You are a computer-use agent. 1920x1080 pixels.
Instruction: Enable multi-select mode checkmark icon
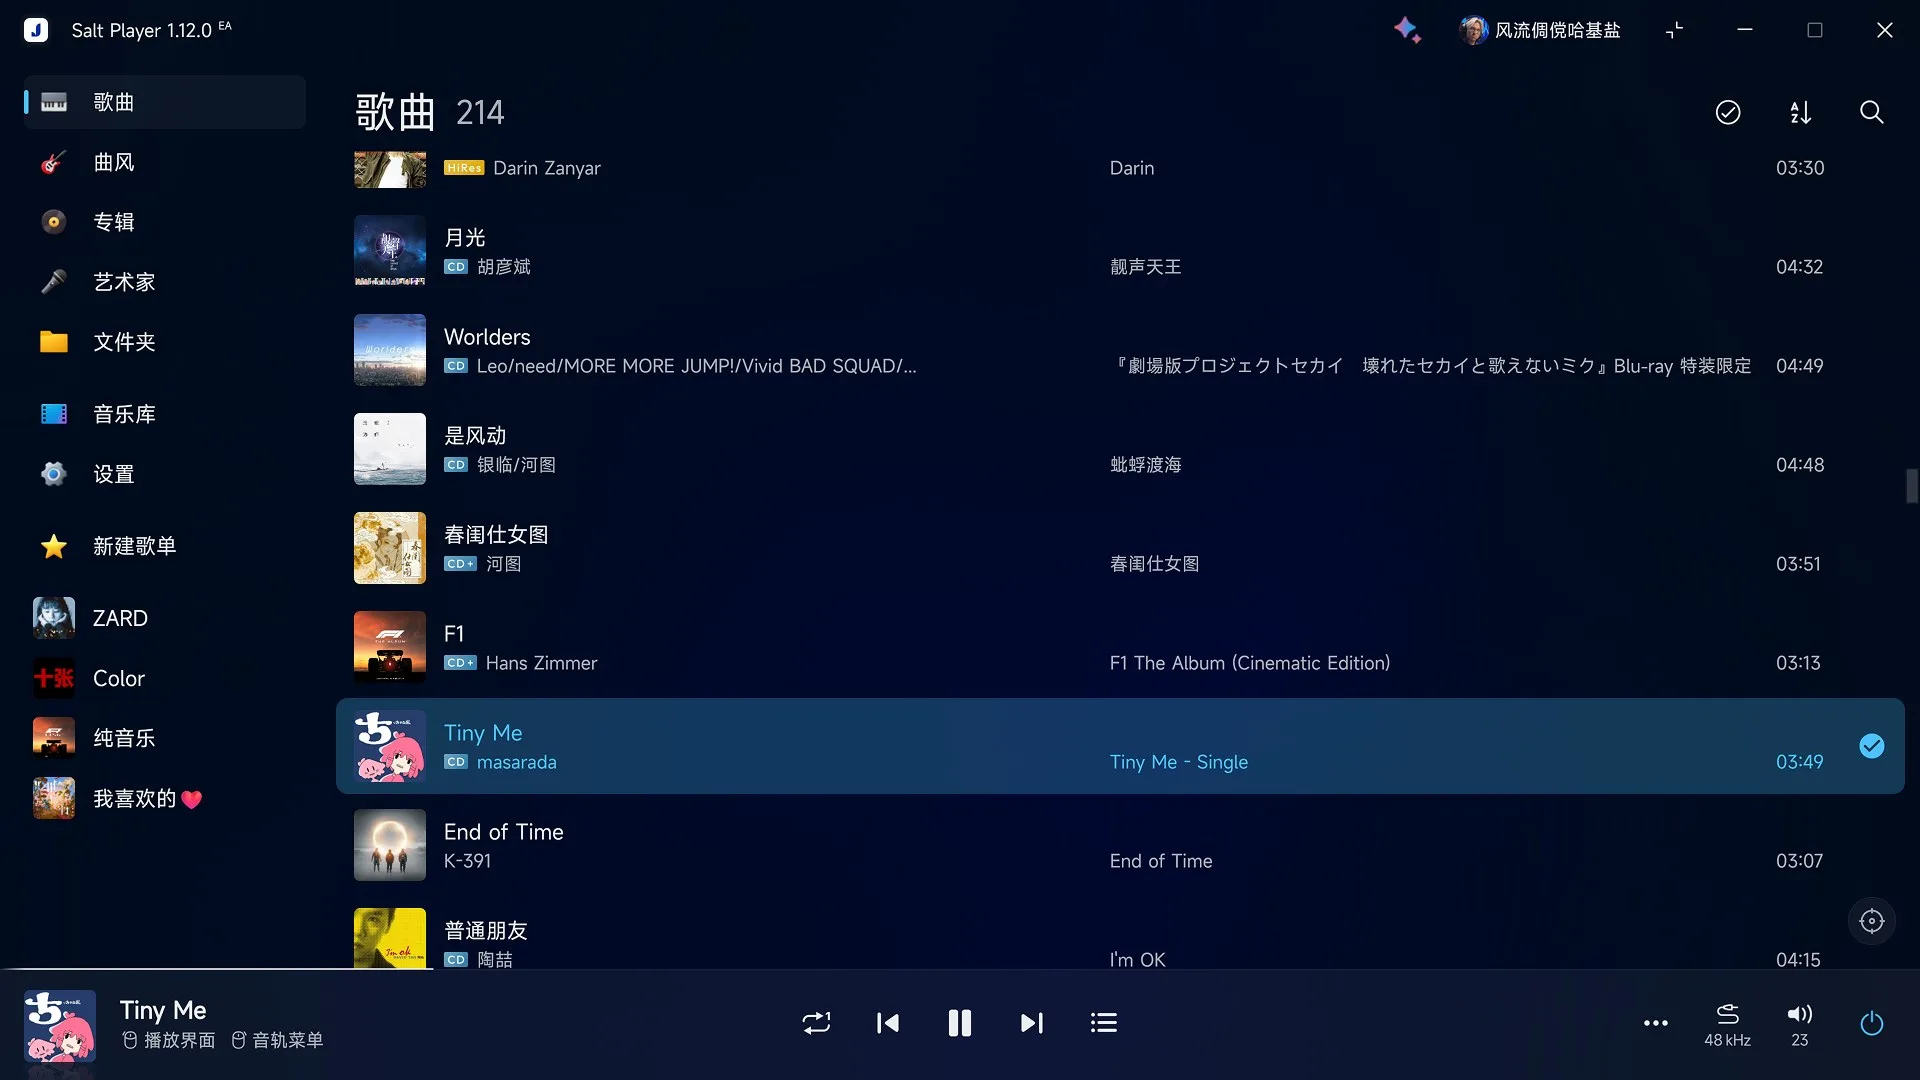coord(1728,112)
